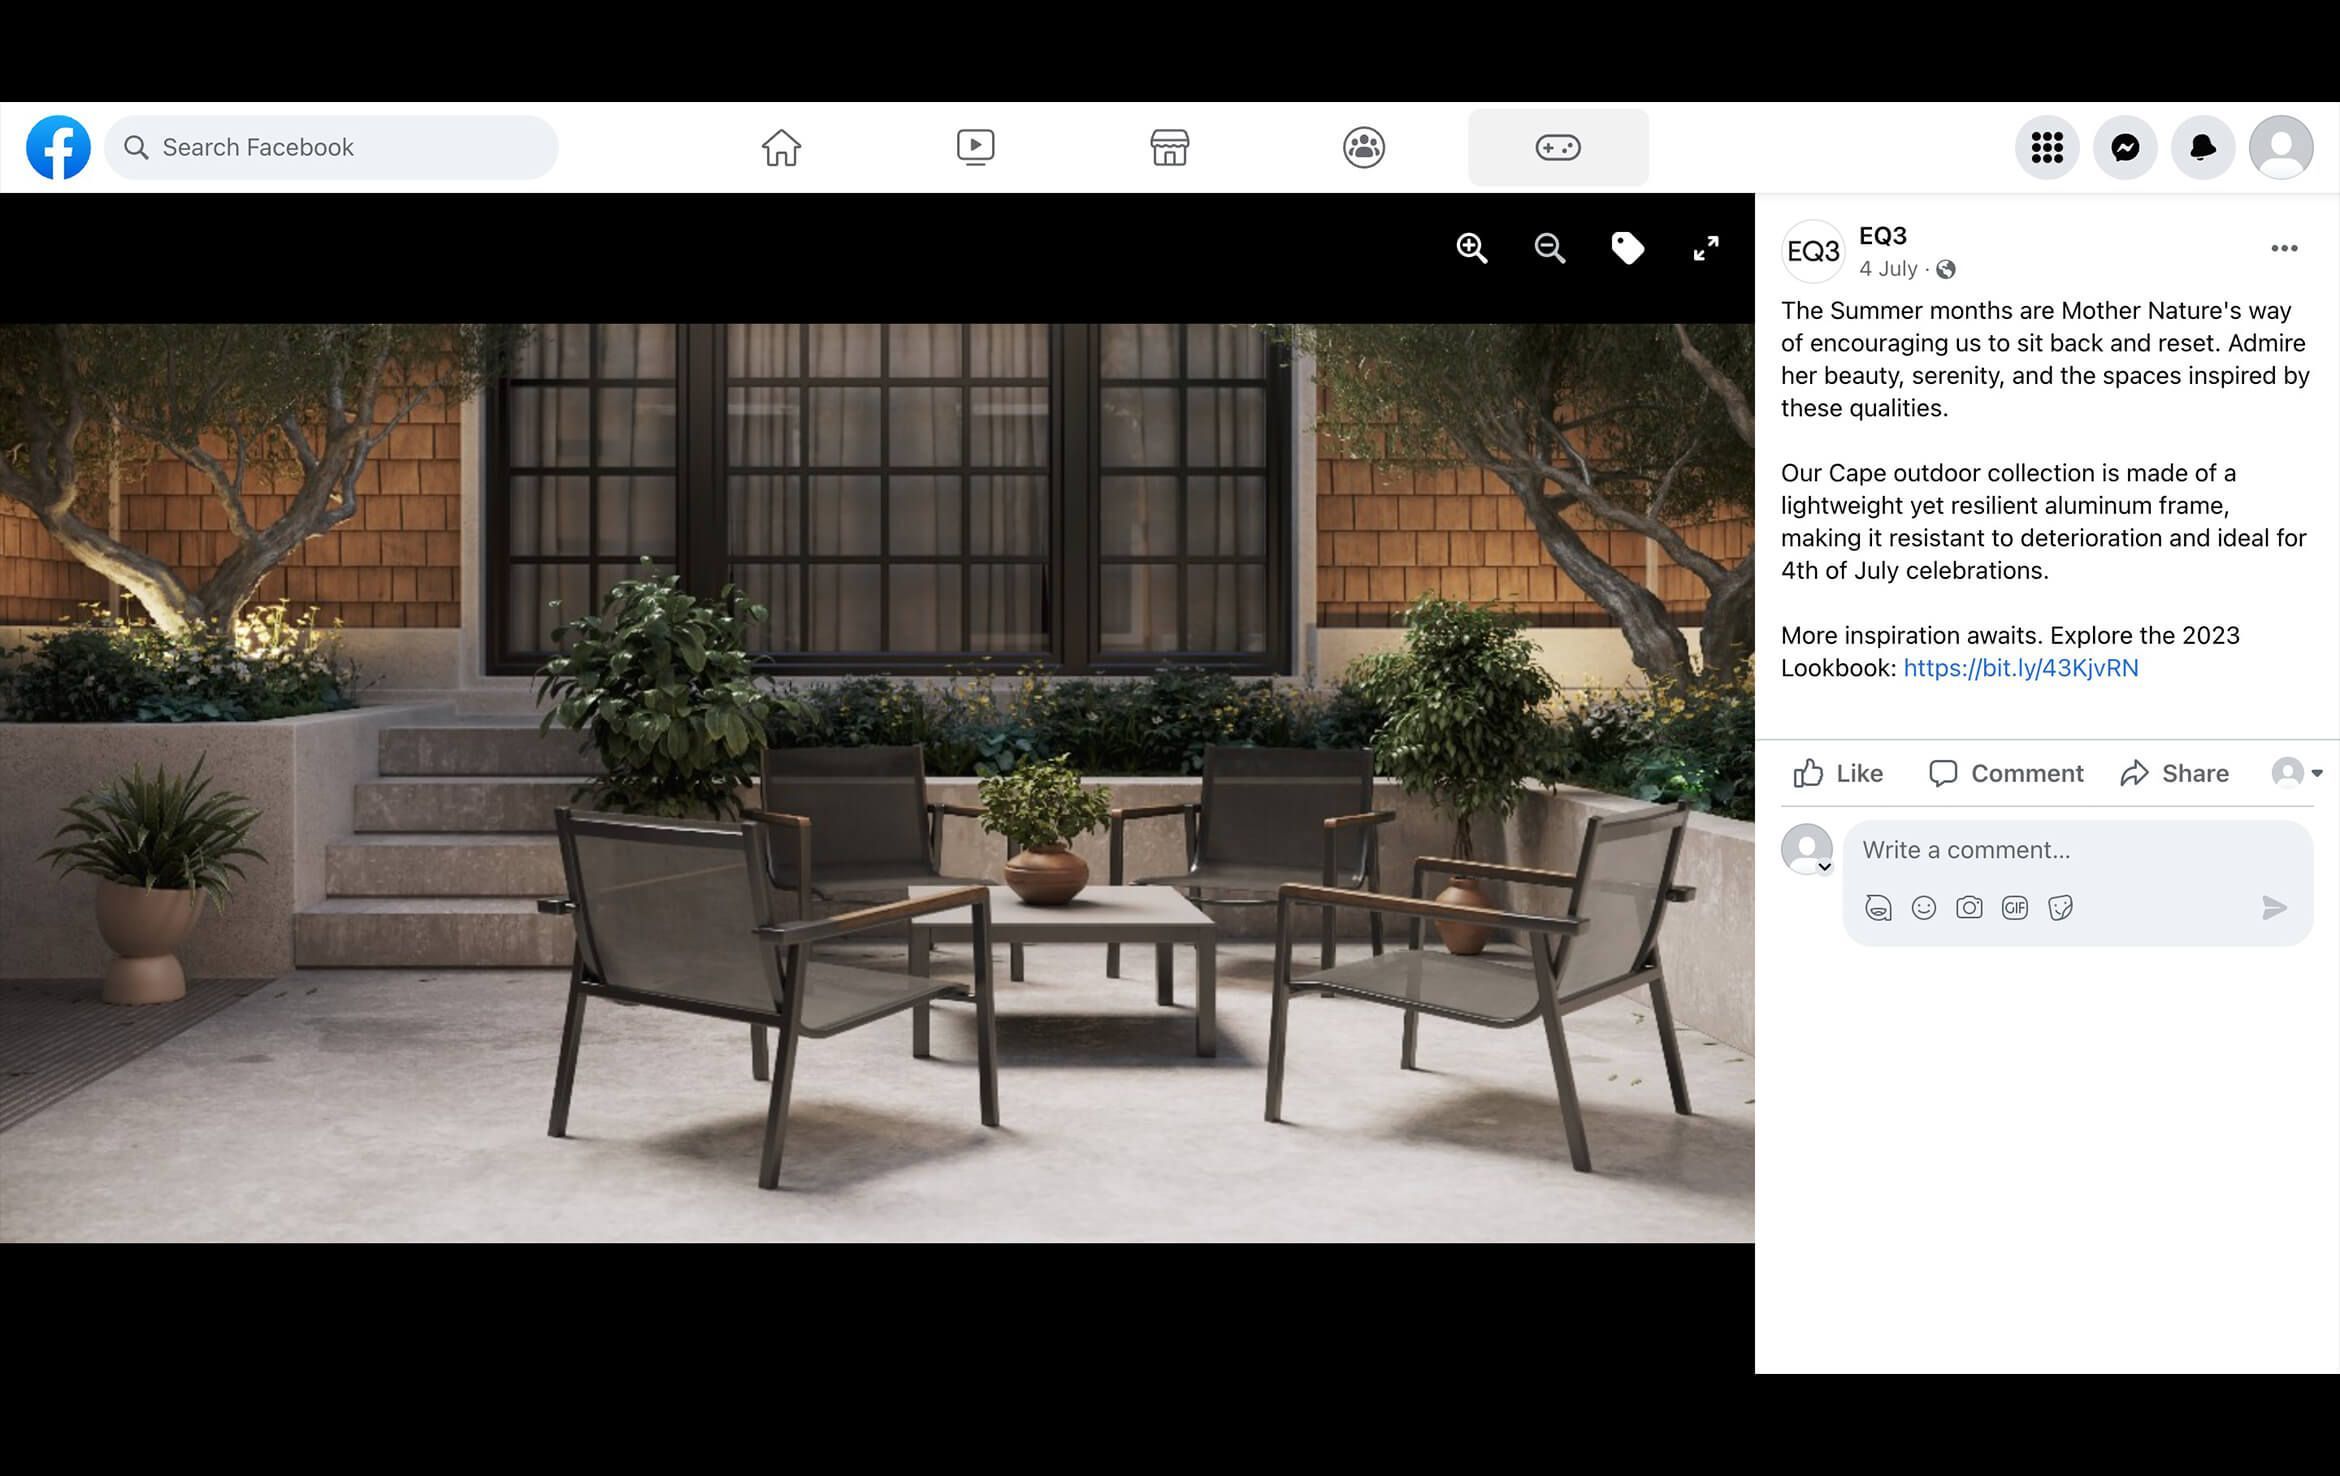Like the EQ3 post
2340x1476 pixels.
tap(1838, 773)
